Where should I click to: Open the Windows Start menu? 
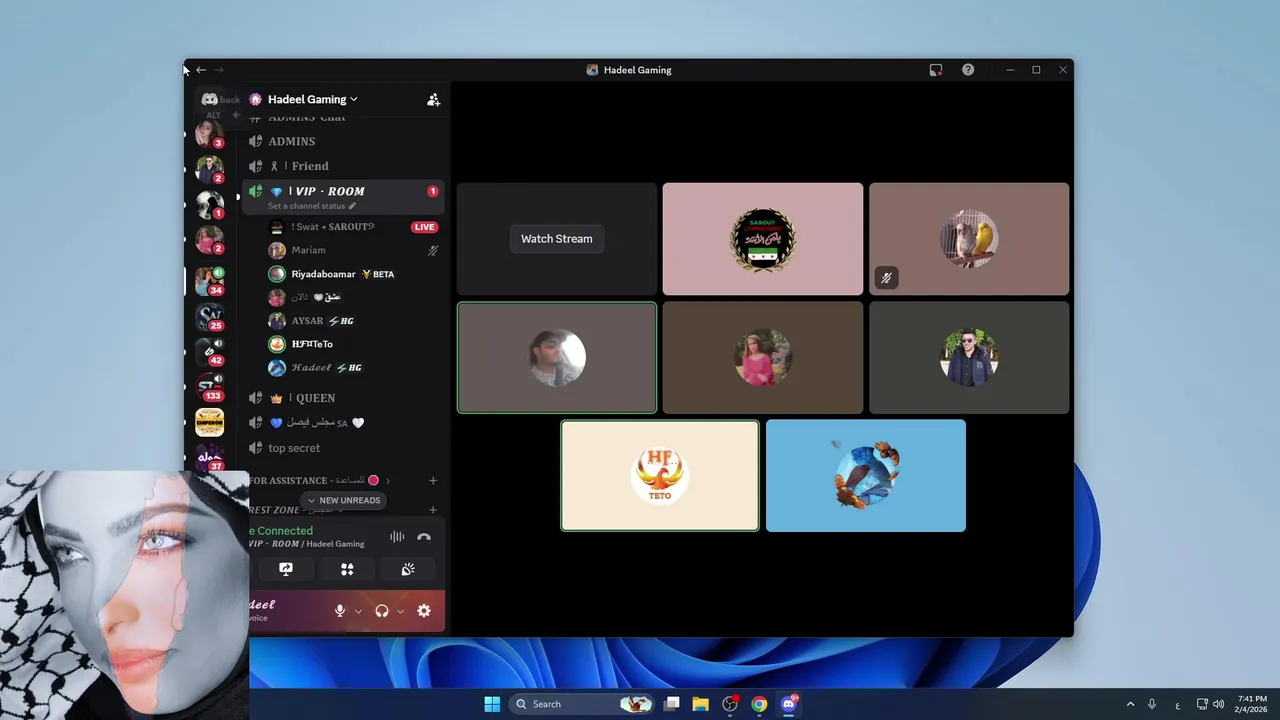tap(492, 704)
